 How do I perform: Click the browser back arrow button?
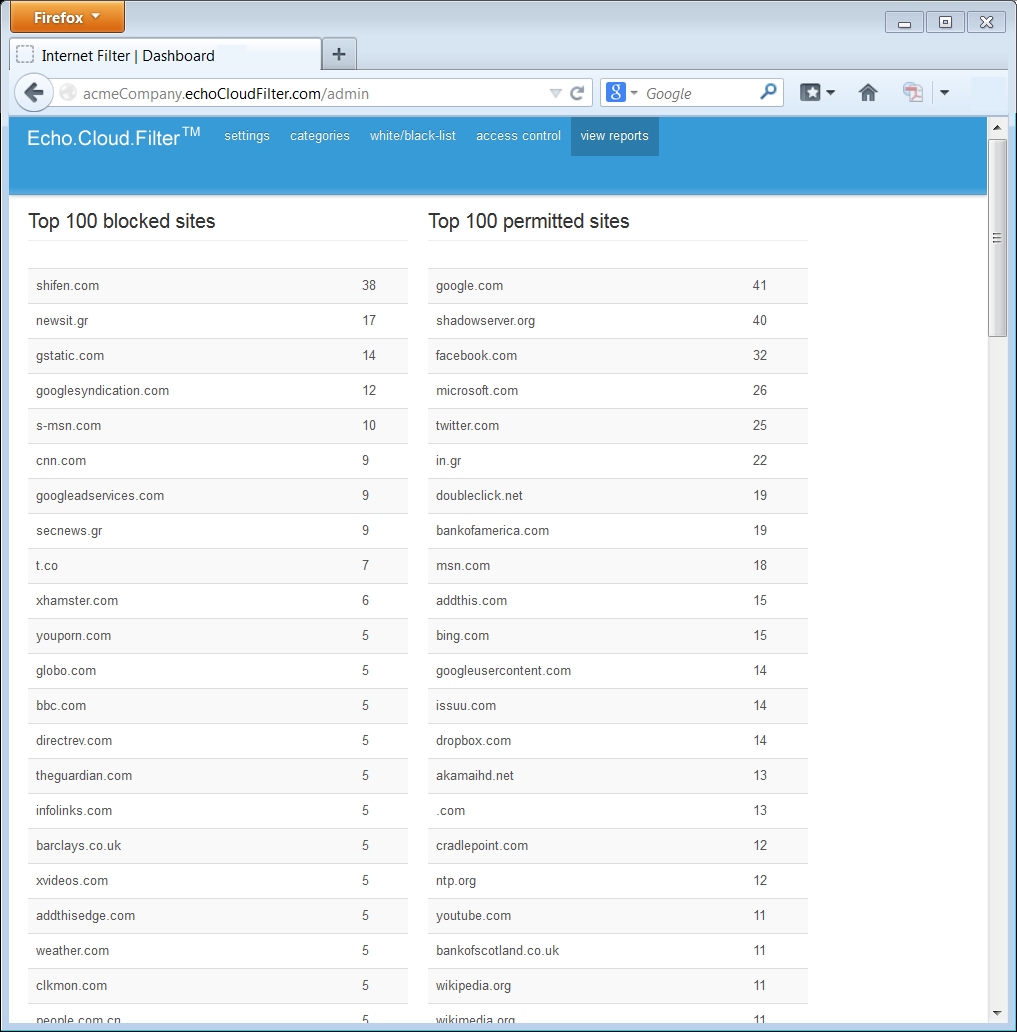pyautogui.click(x=34, y=93)
